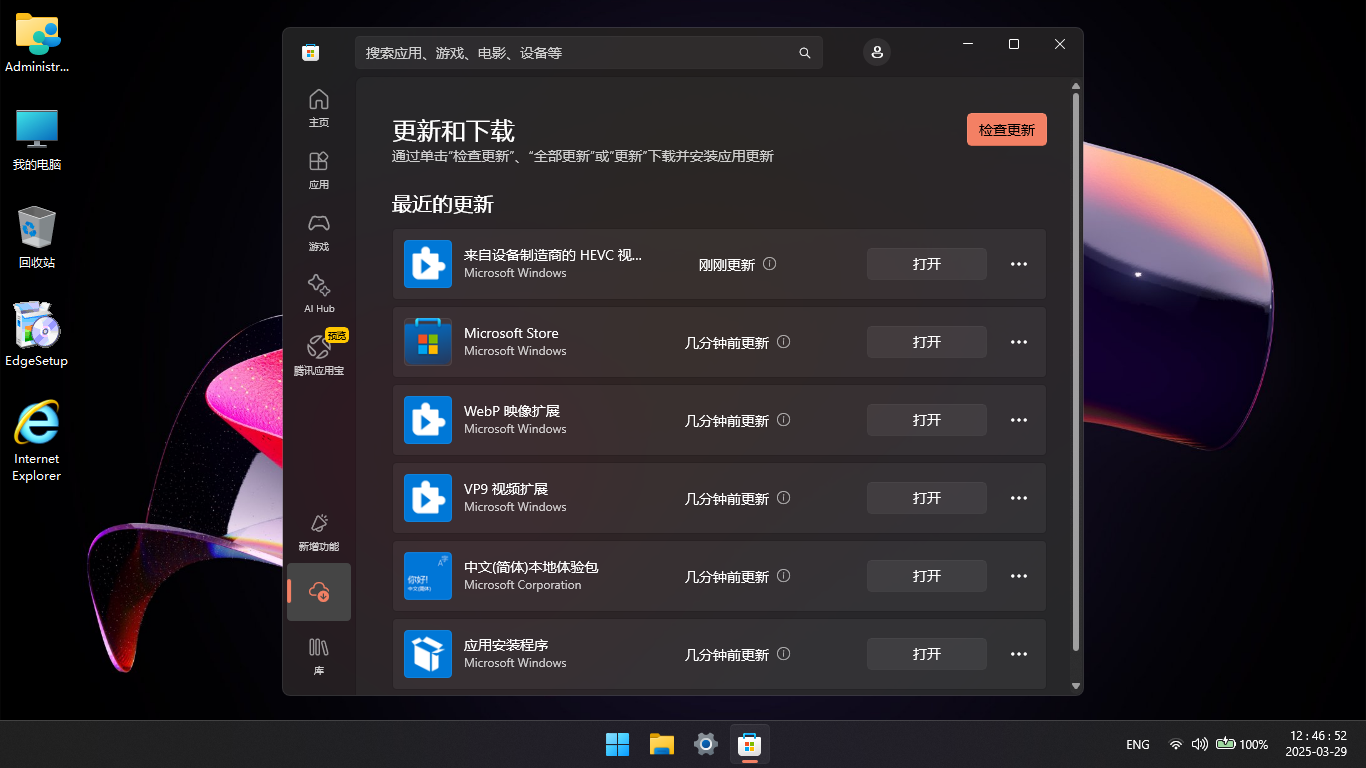Open more options for 应用安装程序
Screen dimensions: 1366x768
1019,654
